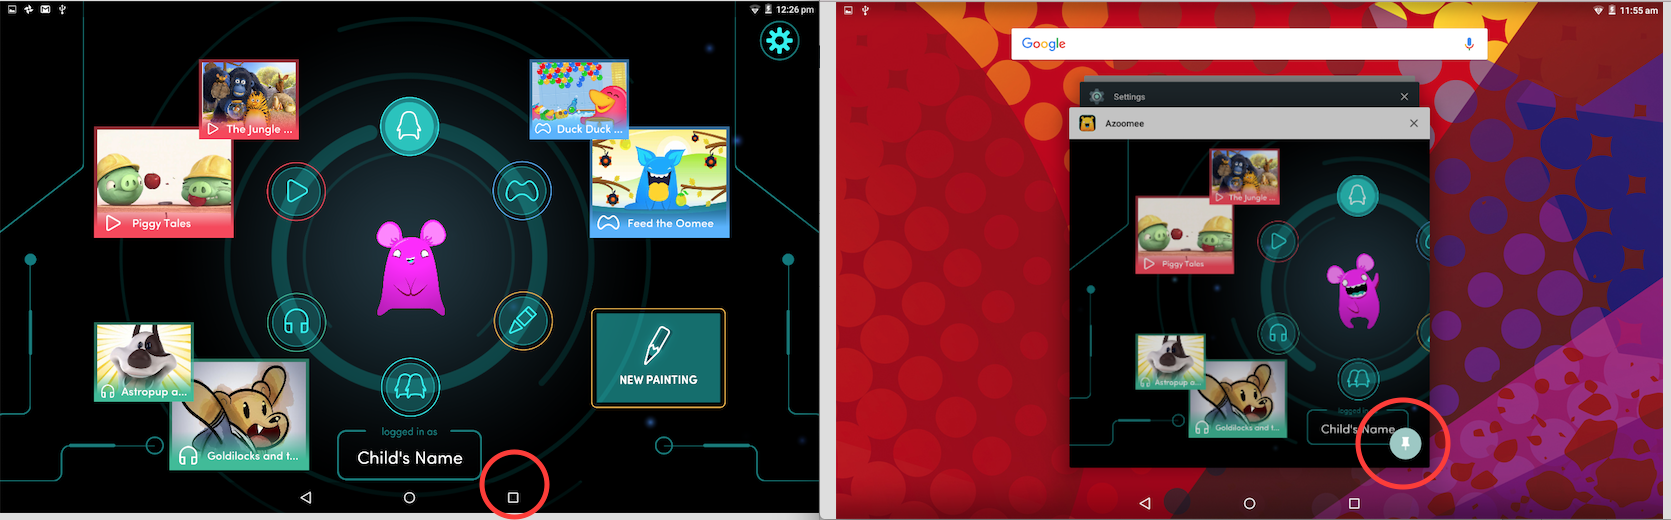Select the Settings card in recents
Image resolution: width=1671 pixels, height=520 pixels.
[1249, 96]
